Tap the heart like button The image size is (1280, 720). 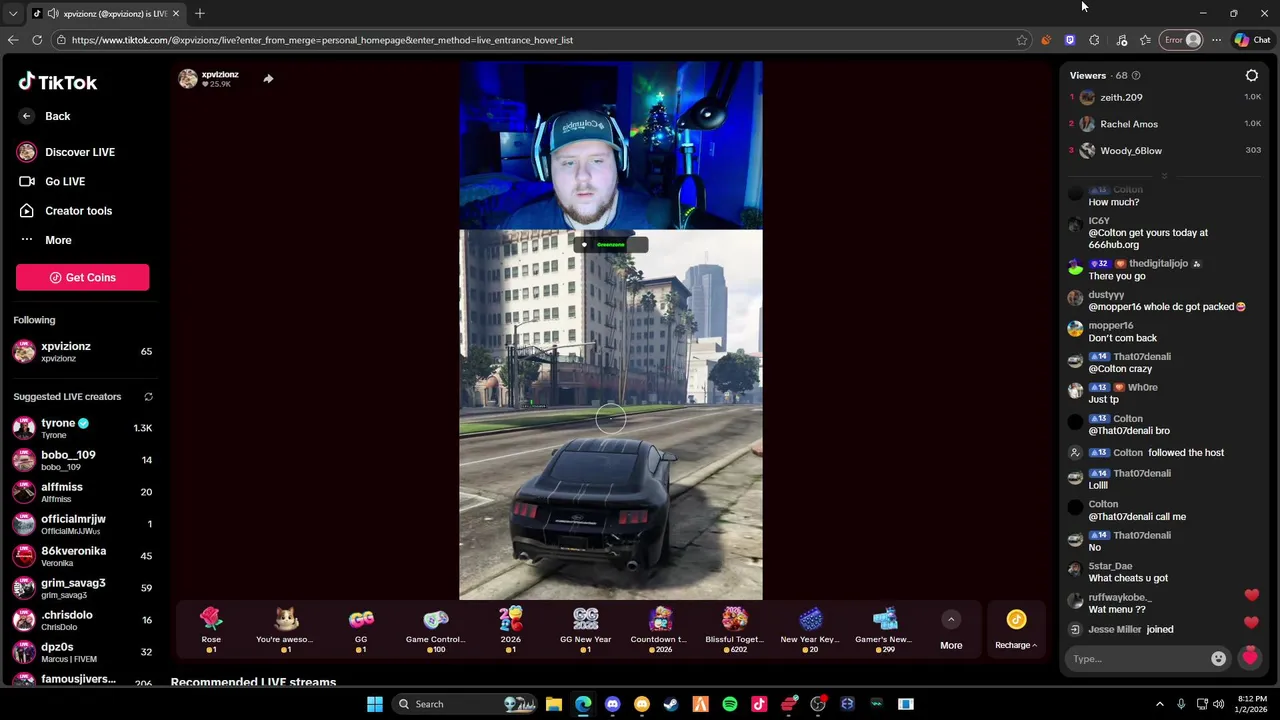click(x=1249, y=658)
